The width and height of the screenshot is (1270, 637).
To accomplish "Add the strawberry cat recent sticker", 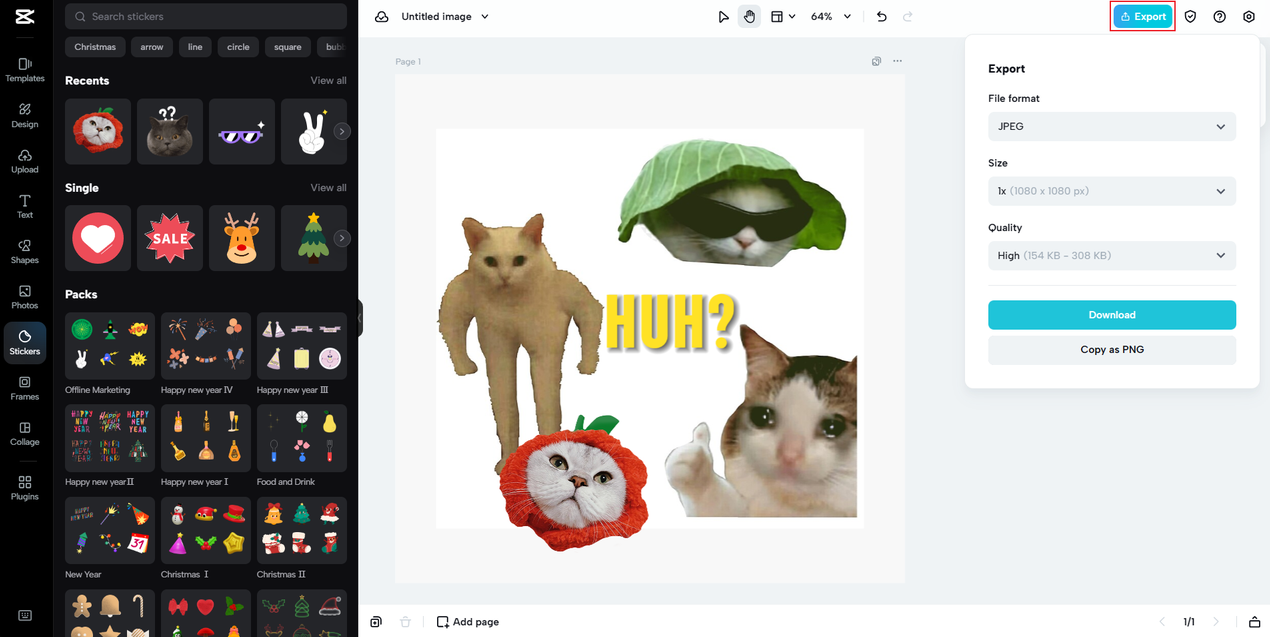I will (x=98, y=131).
